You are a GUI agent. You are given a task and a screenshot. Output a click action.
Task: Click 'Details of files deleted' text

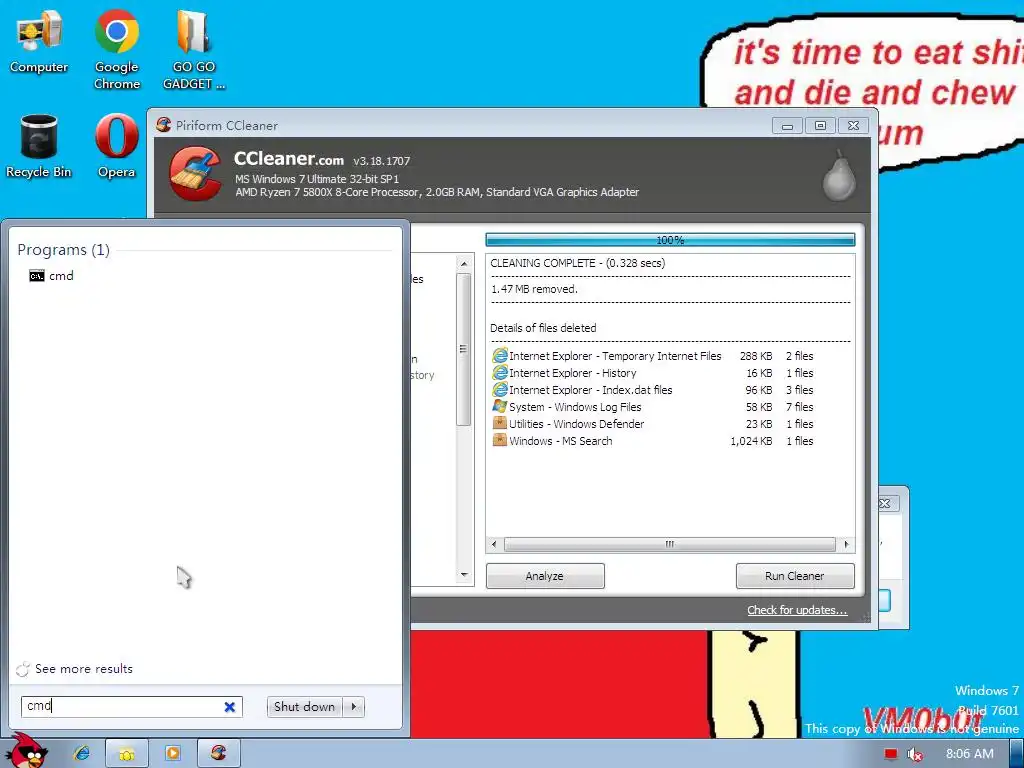[543, 328]
